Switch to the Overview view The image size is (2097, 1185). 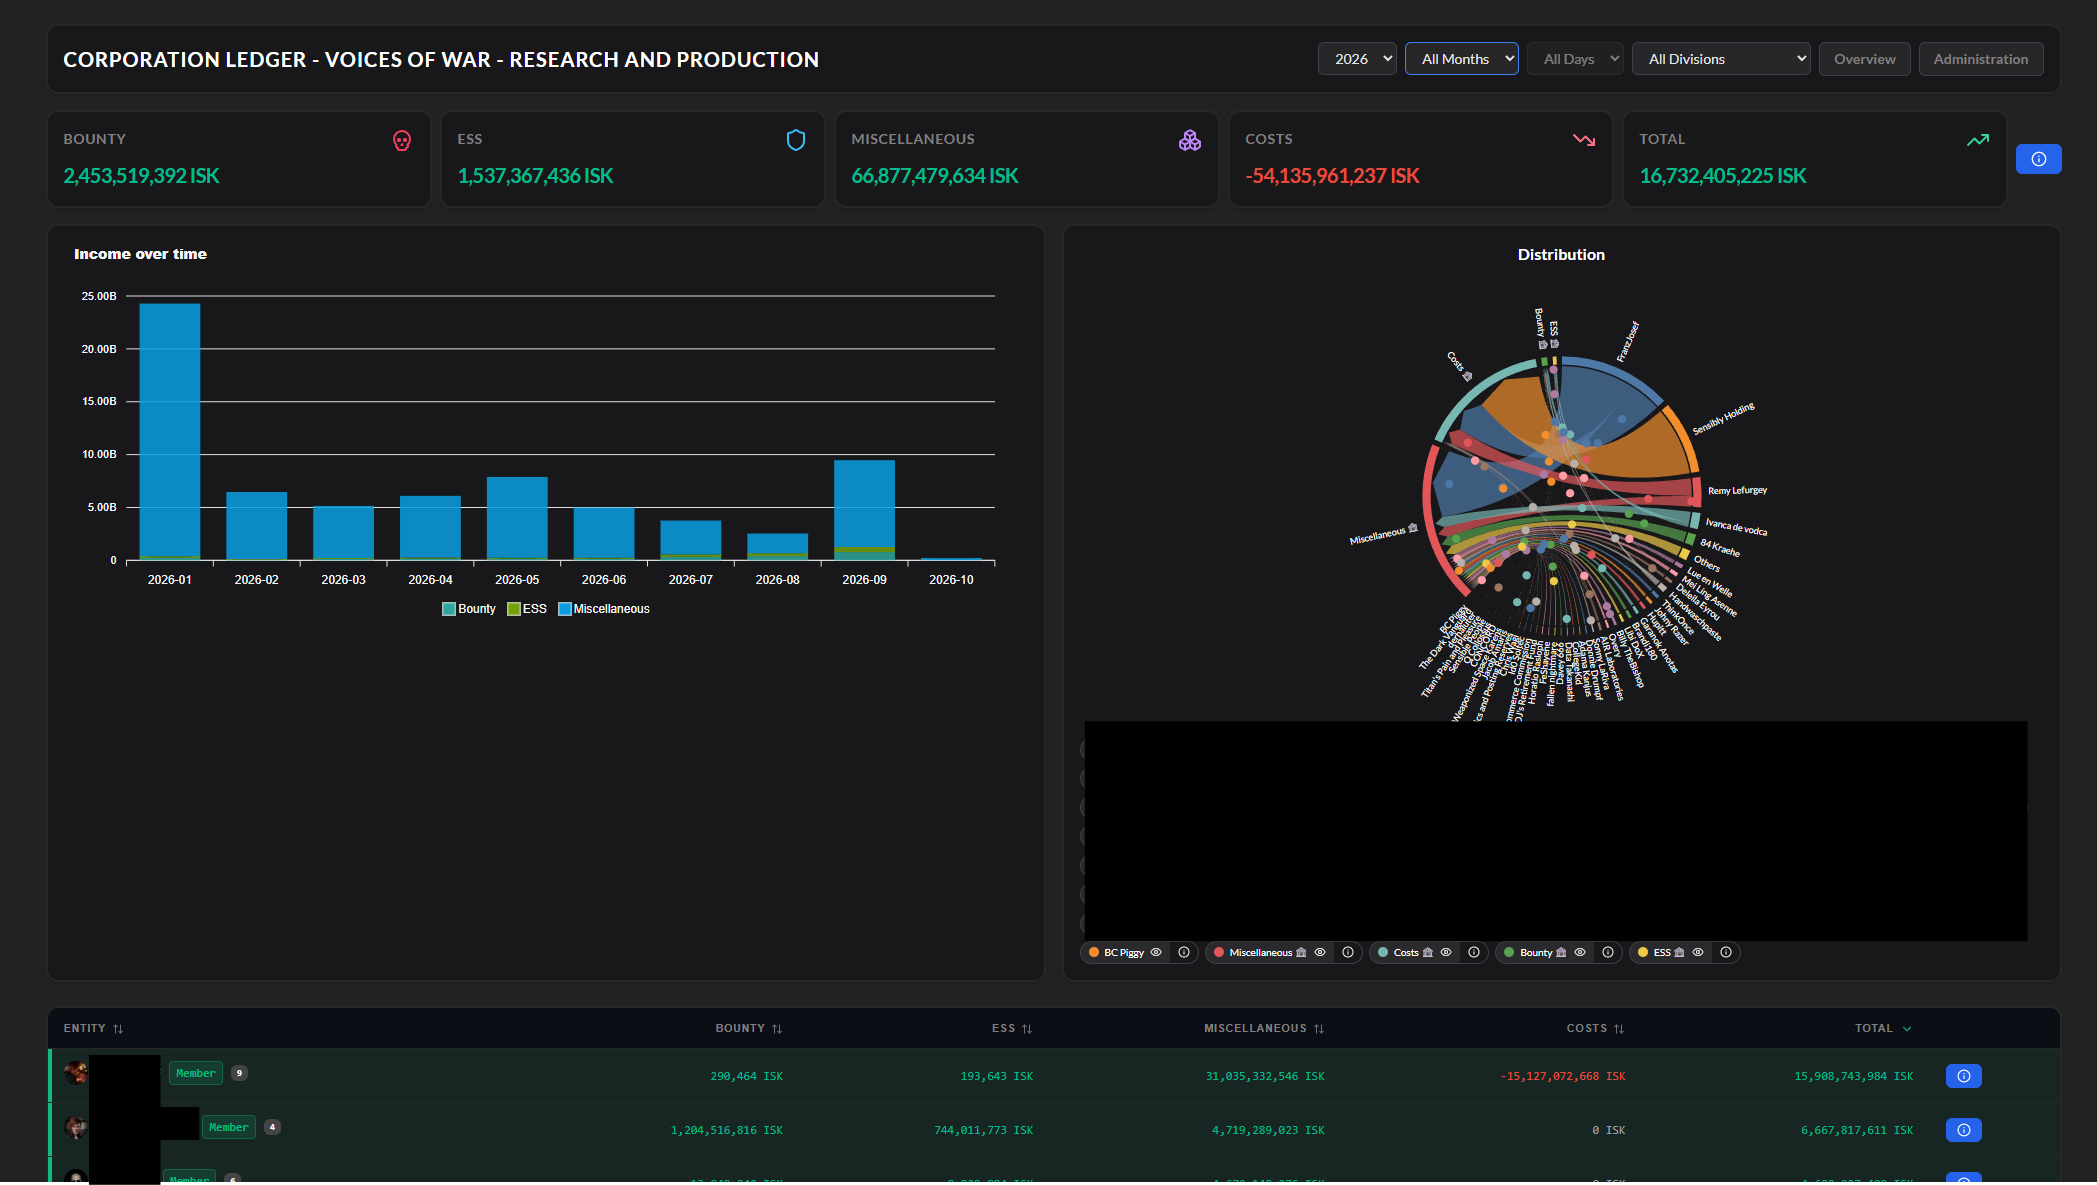[1865, 59]
